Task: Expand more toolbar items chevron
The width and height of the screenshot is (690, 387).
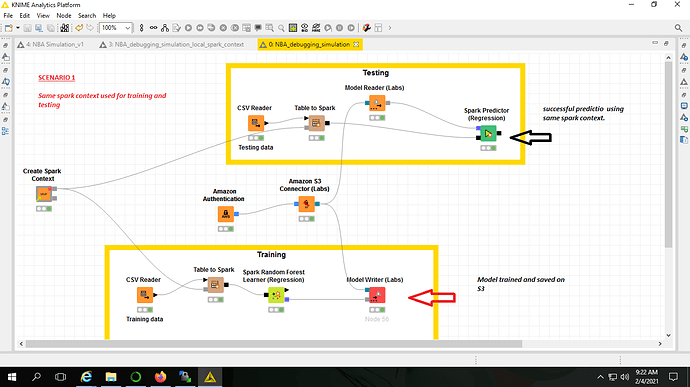Action: click(389, 28)
